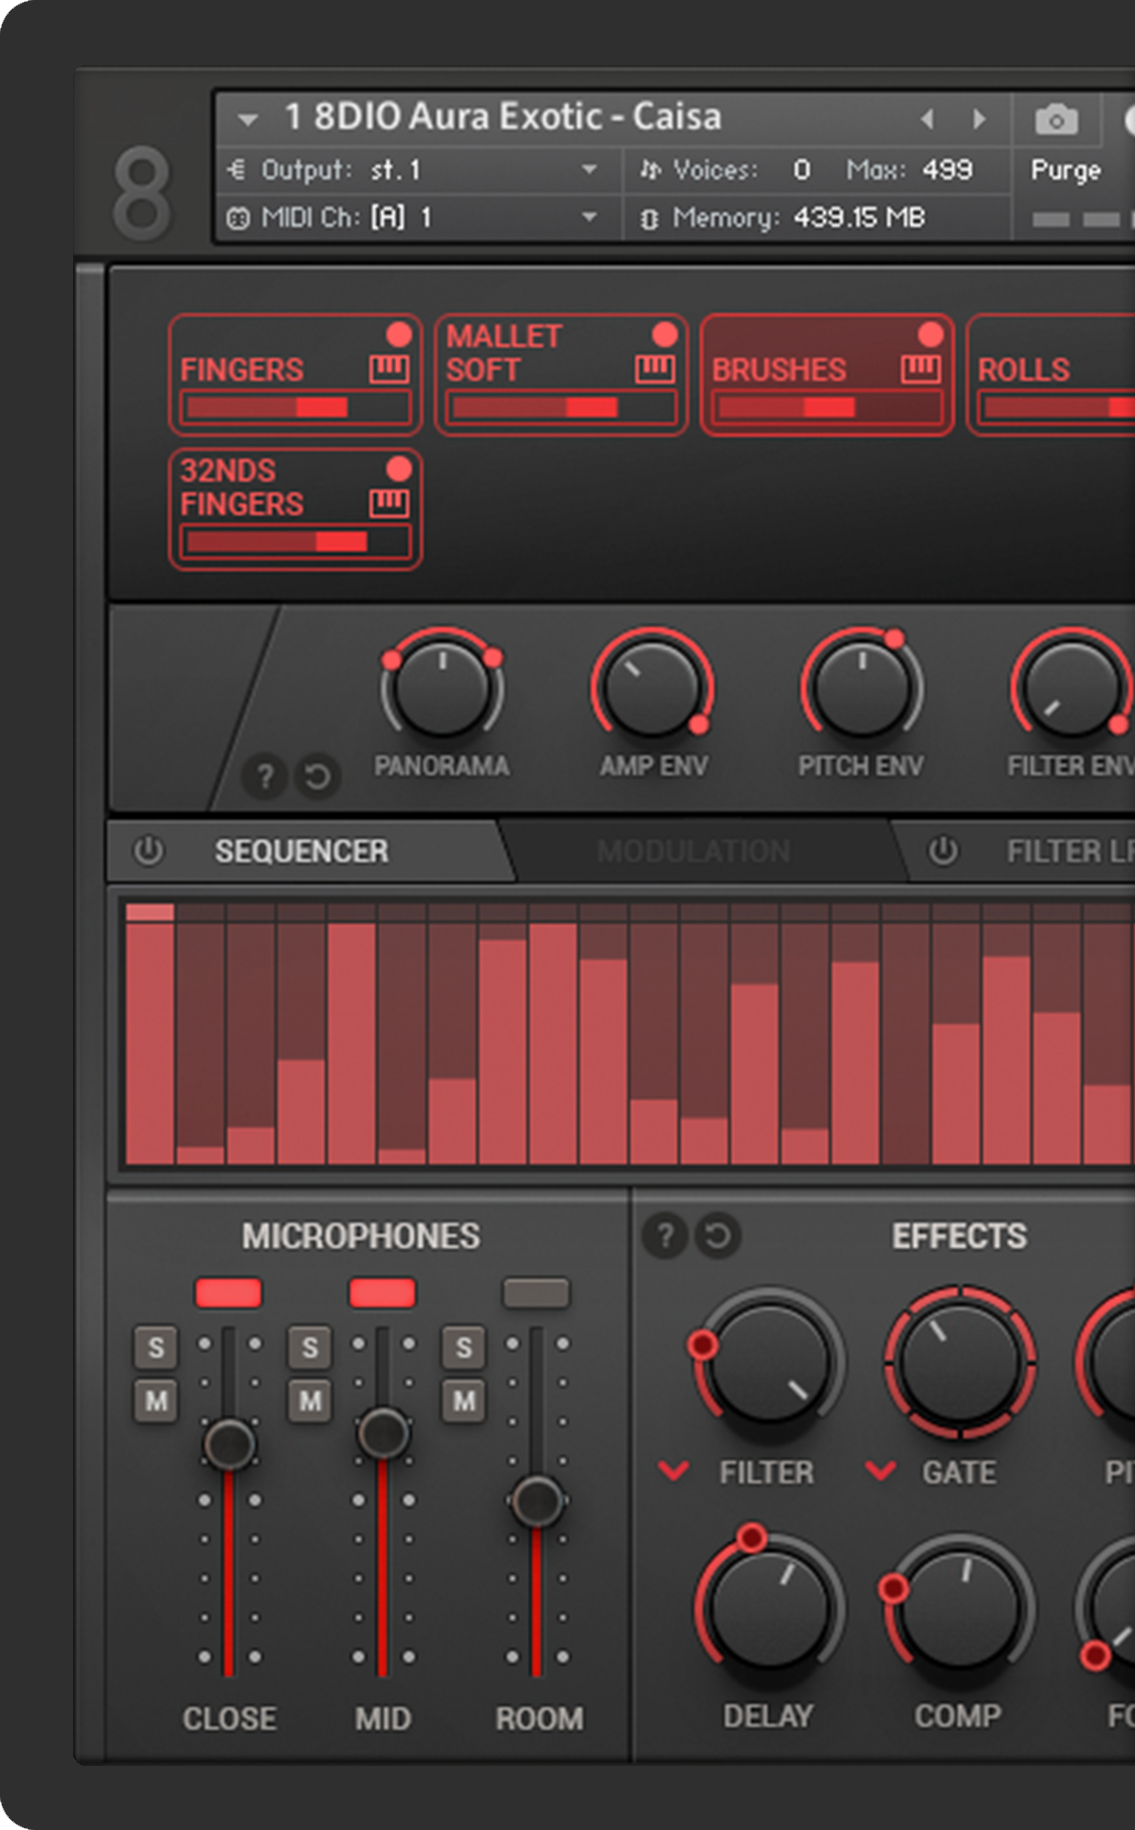The image size is (1135, 1830).
Task: Click the ROOM microphone fader handle
Action: click(537, 1500)
